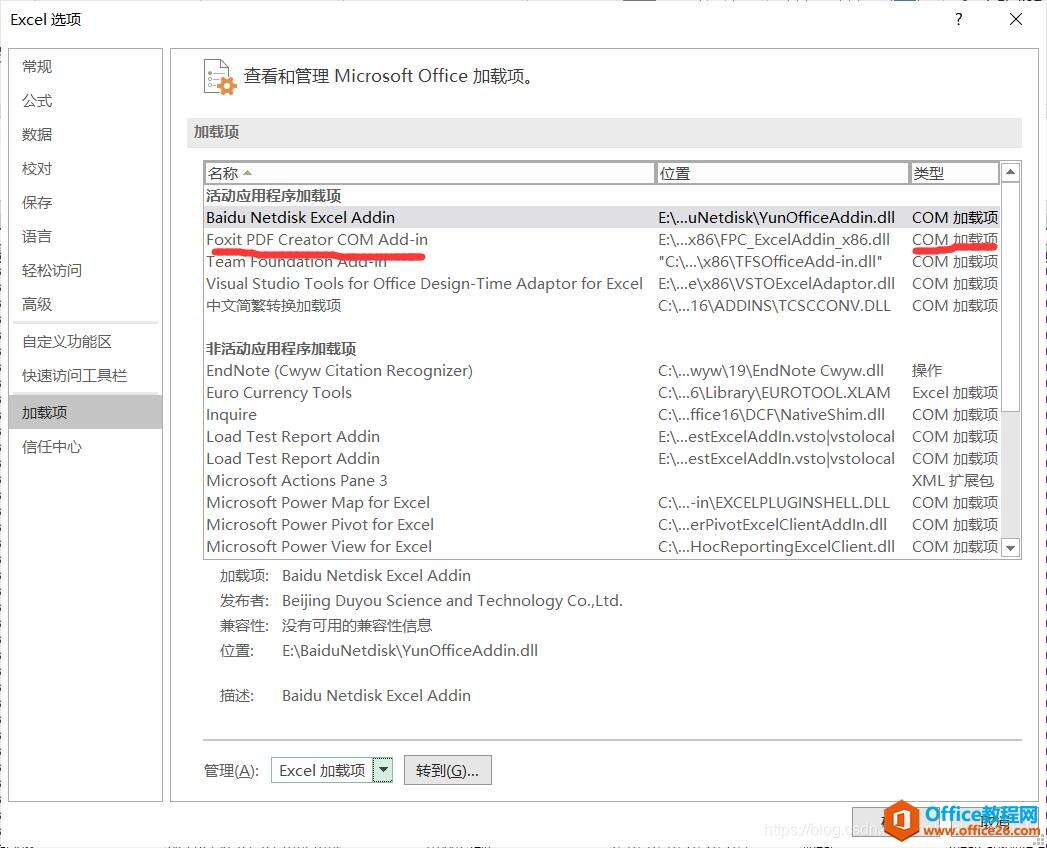Sort add-ins by the 名称 column header

point(429,173)
